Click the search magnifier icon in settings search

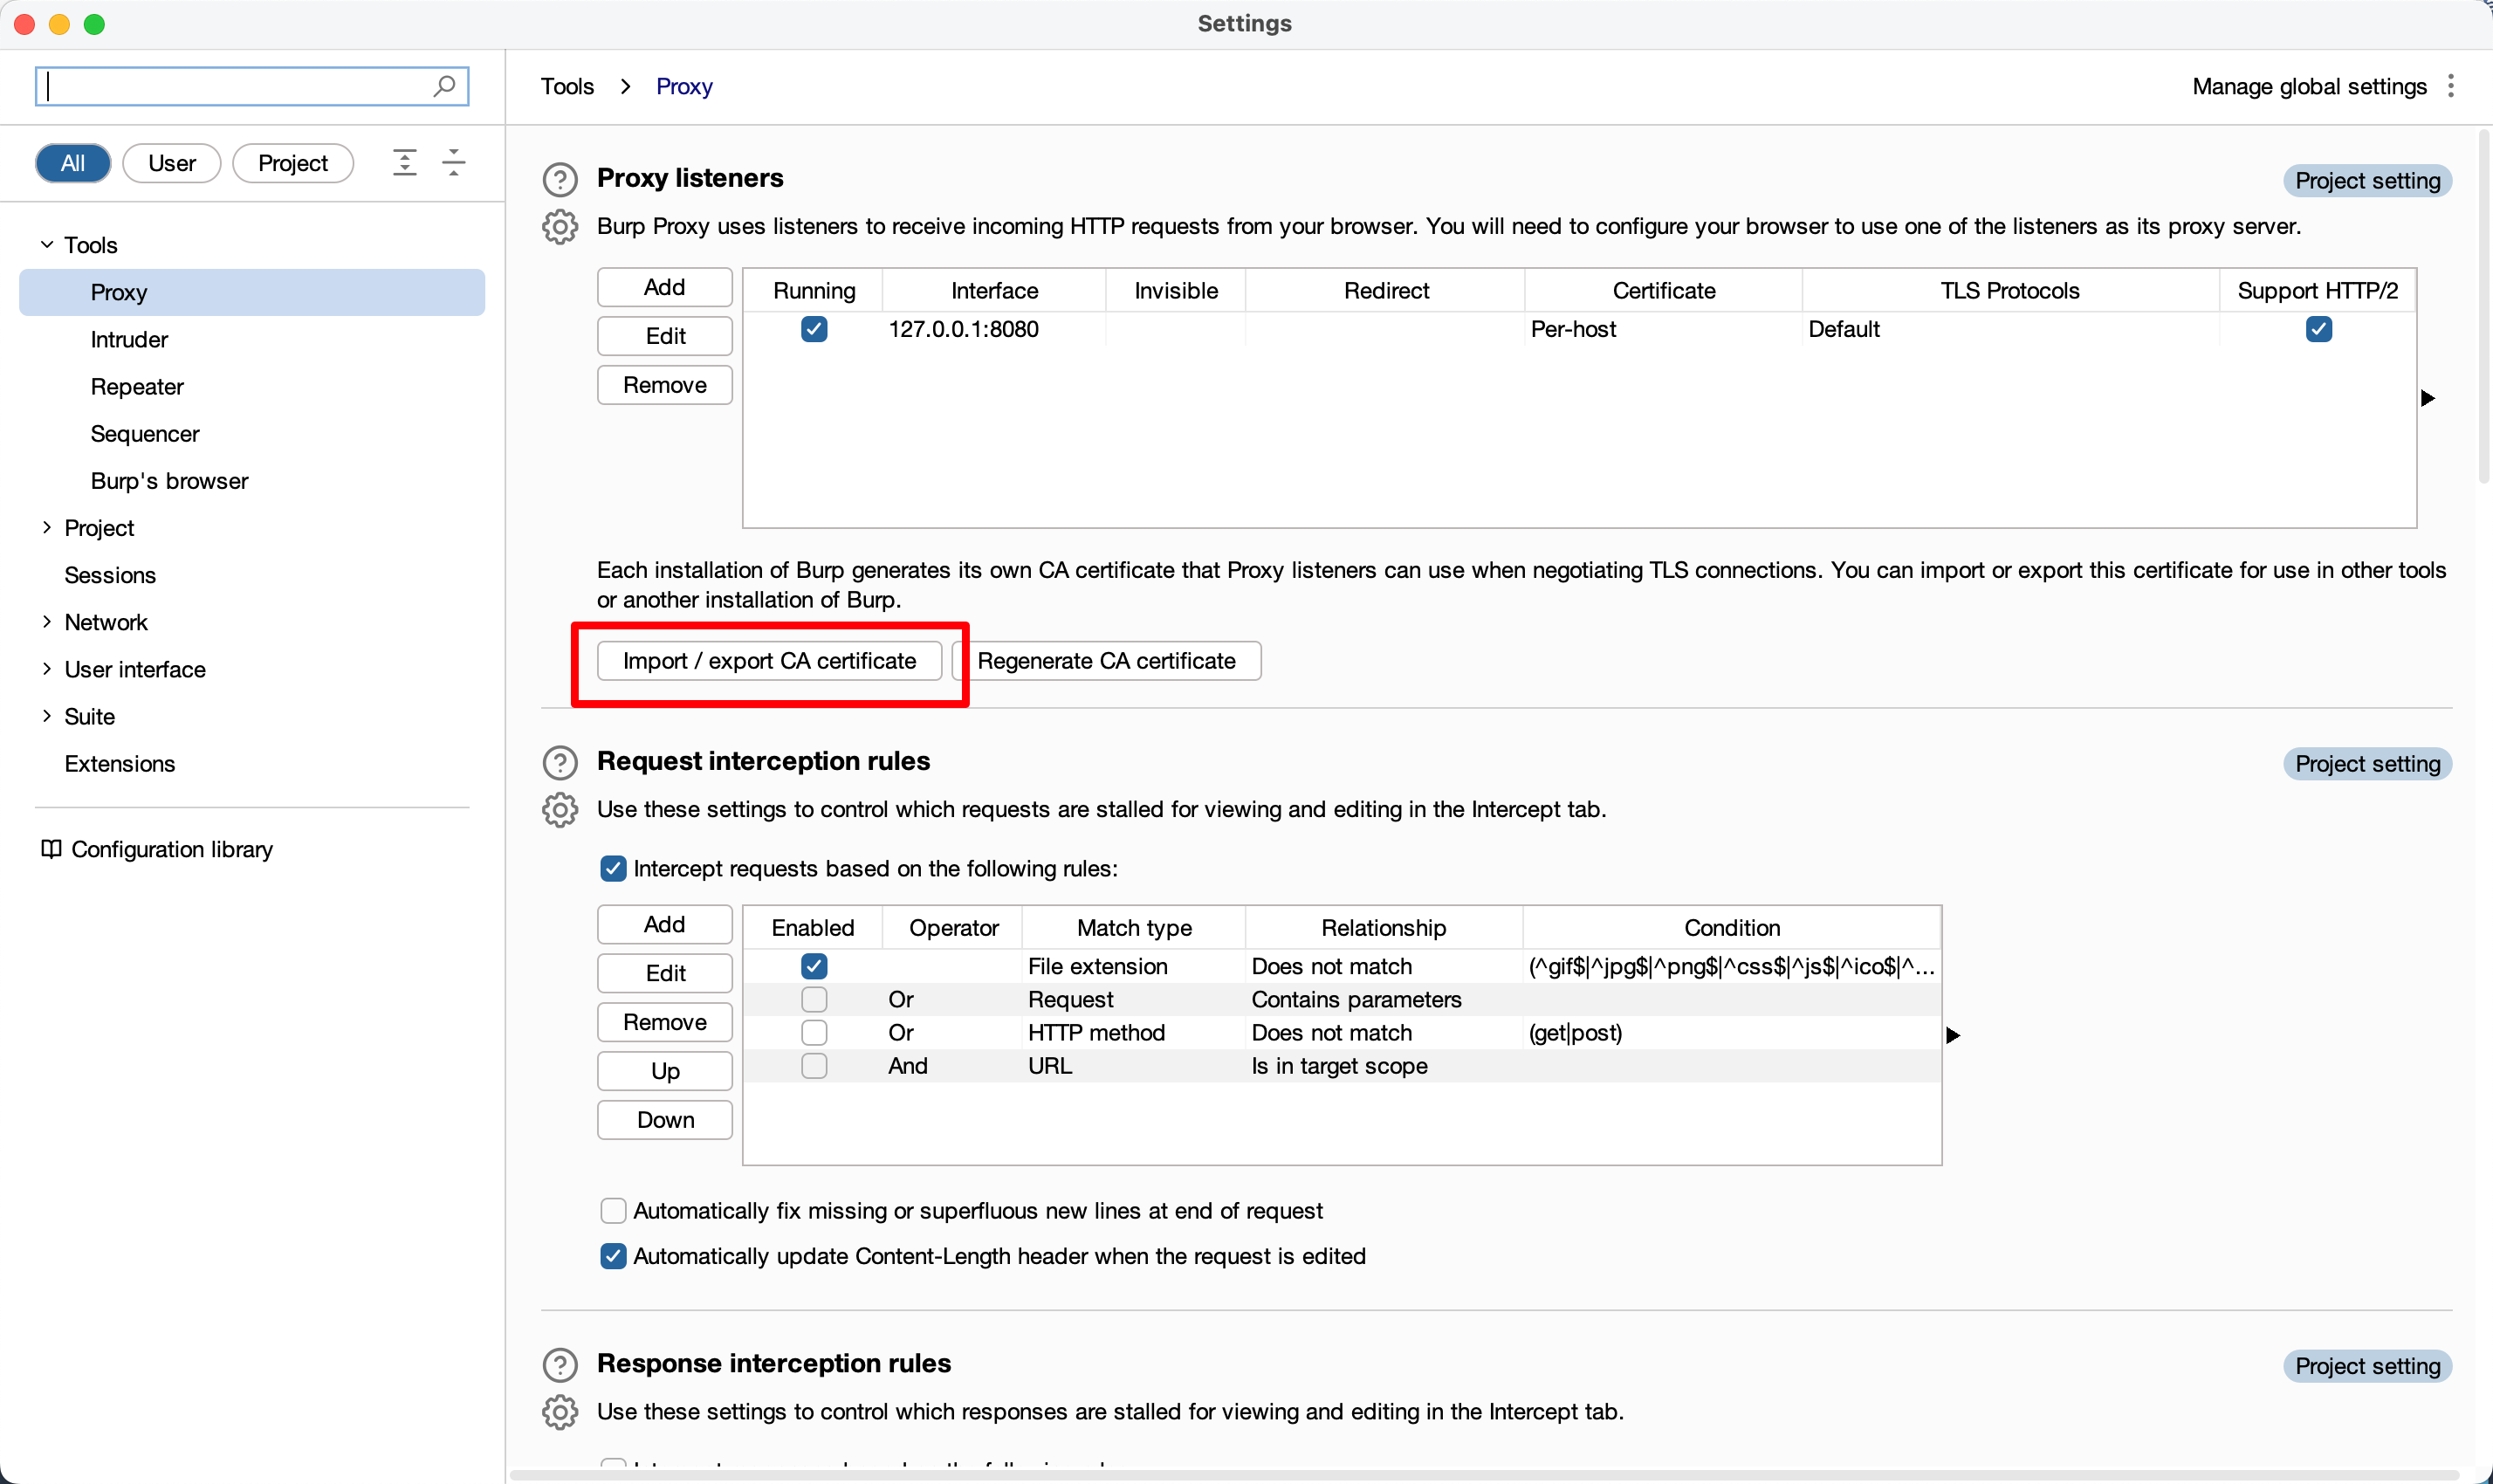pyautogui.click(x=444, y=86)
